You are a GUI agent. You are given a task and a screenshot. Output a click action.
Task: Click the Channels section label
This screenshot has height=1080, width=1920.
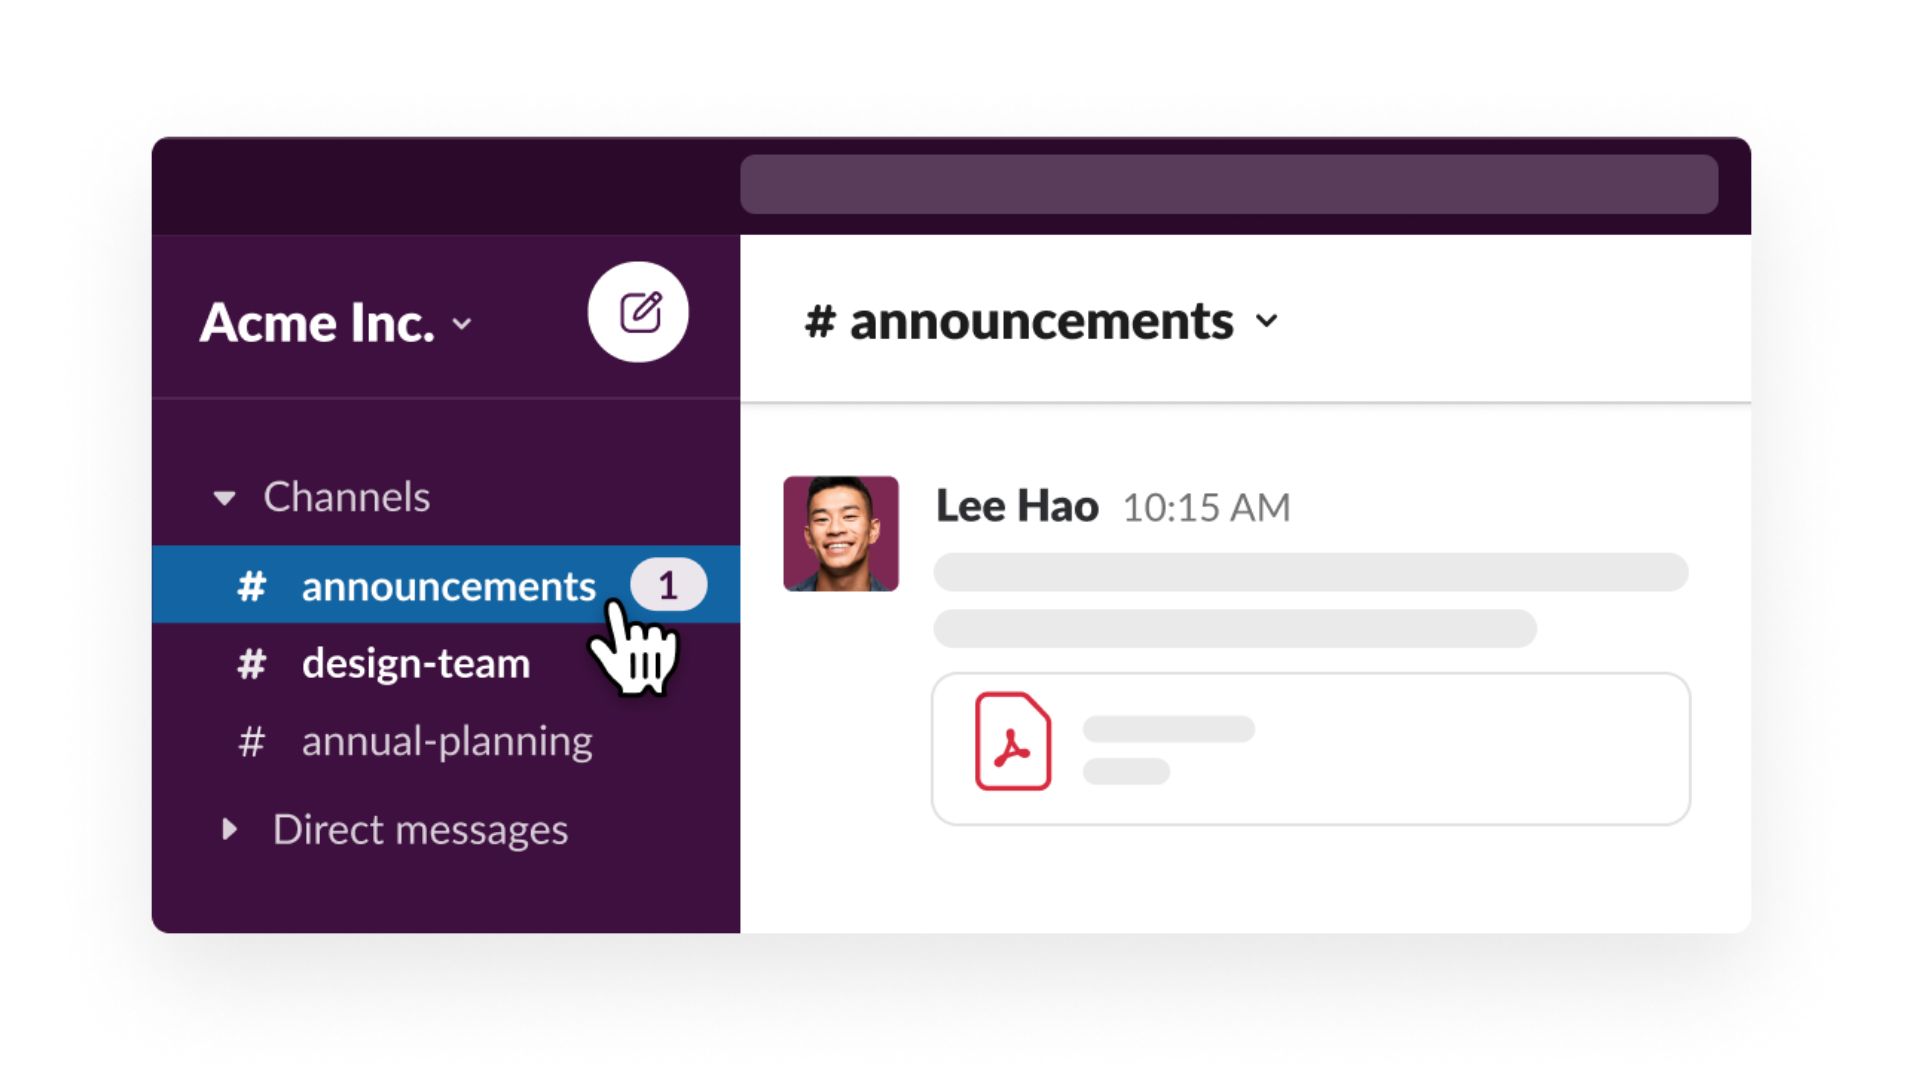(346, 497)
